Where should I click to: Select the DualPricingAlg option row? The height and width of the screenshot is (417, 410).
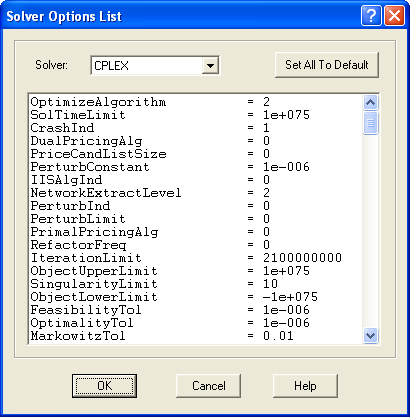(196, 141)
